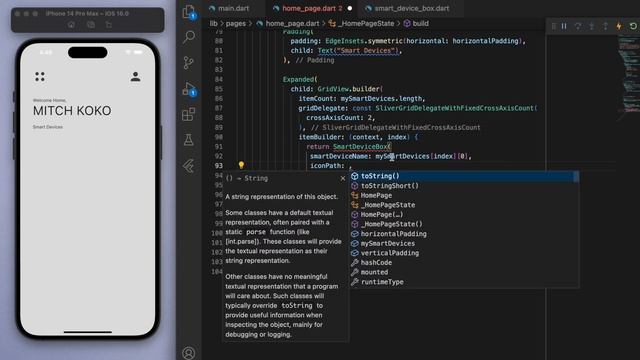Image resolution: width=640 pixels, height=360 pixels.
Task: Open the Source Control view
Action: click(x=189, y=62)
